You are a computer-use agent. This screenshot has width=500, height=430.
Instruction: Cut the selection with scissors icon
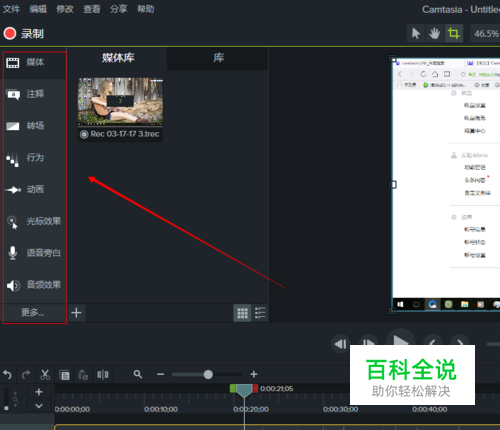click(x=45, y=375)
